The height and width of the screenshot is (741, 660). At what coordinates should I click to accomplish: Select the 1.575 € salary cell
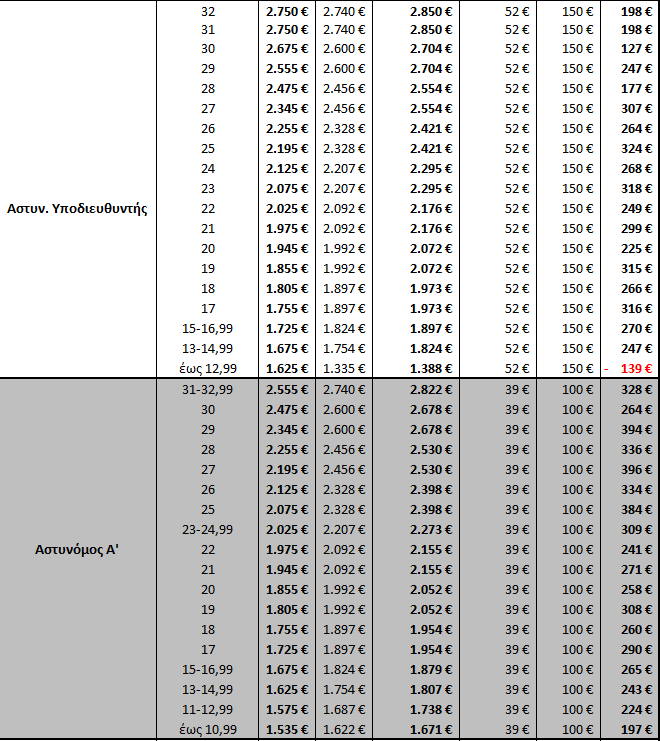point(286,710)
